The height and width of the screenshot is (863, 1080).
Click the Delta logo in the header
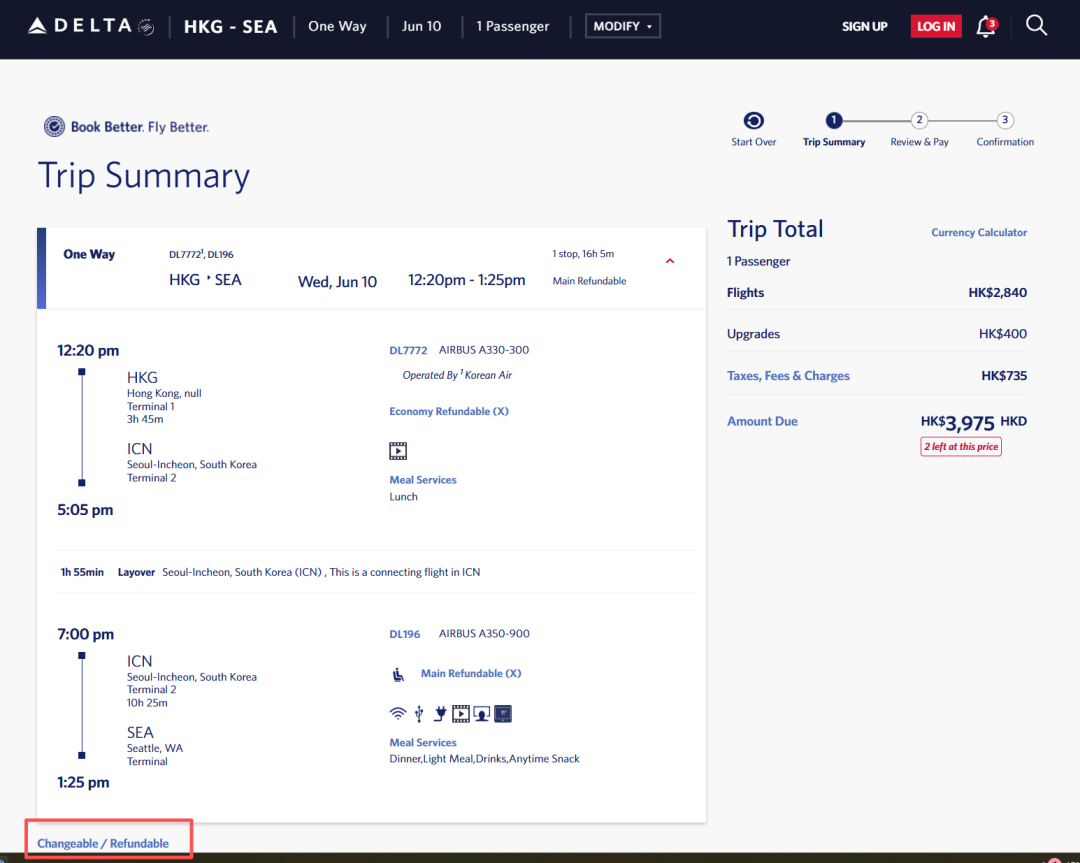(90, 26)
